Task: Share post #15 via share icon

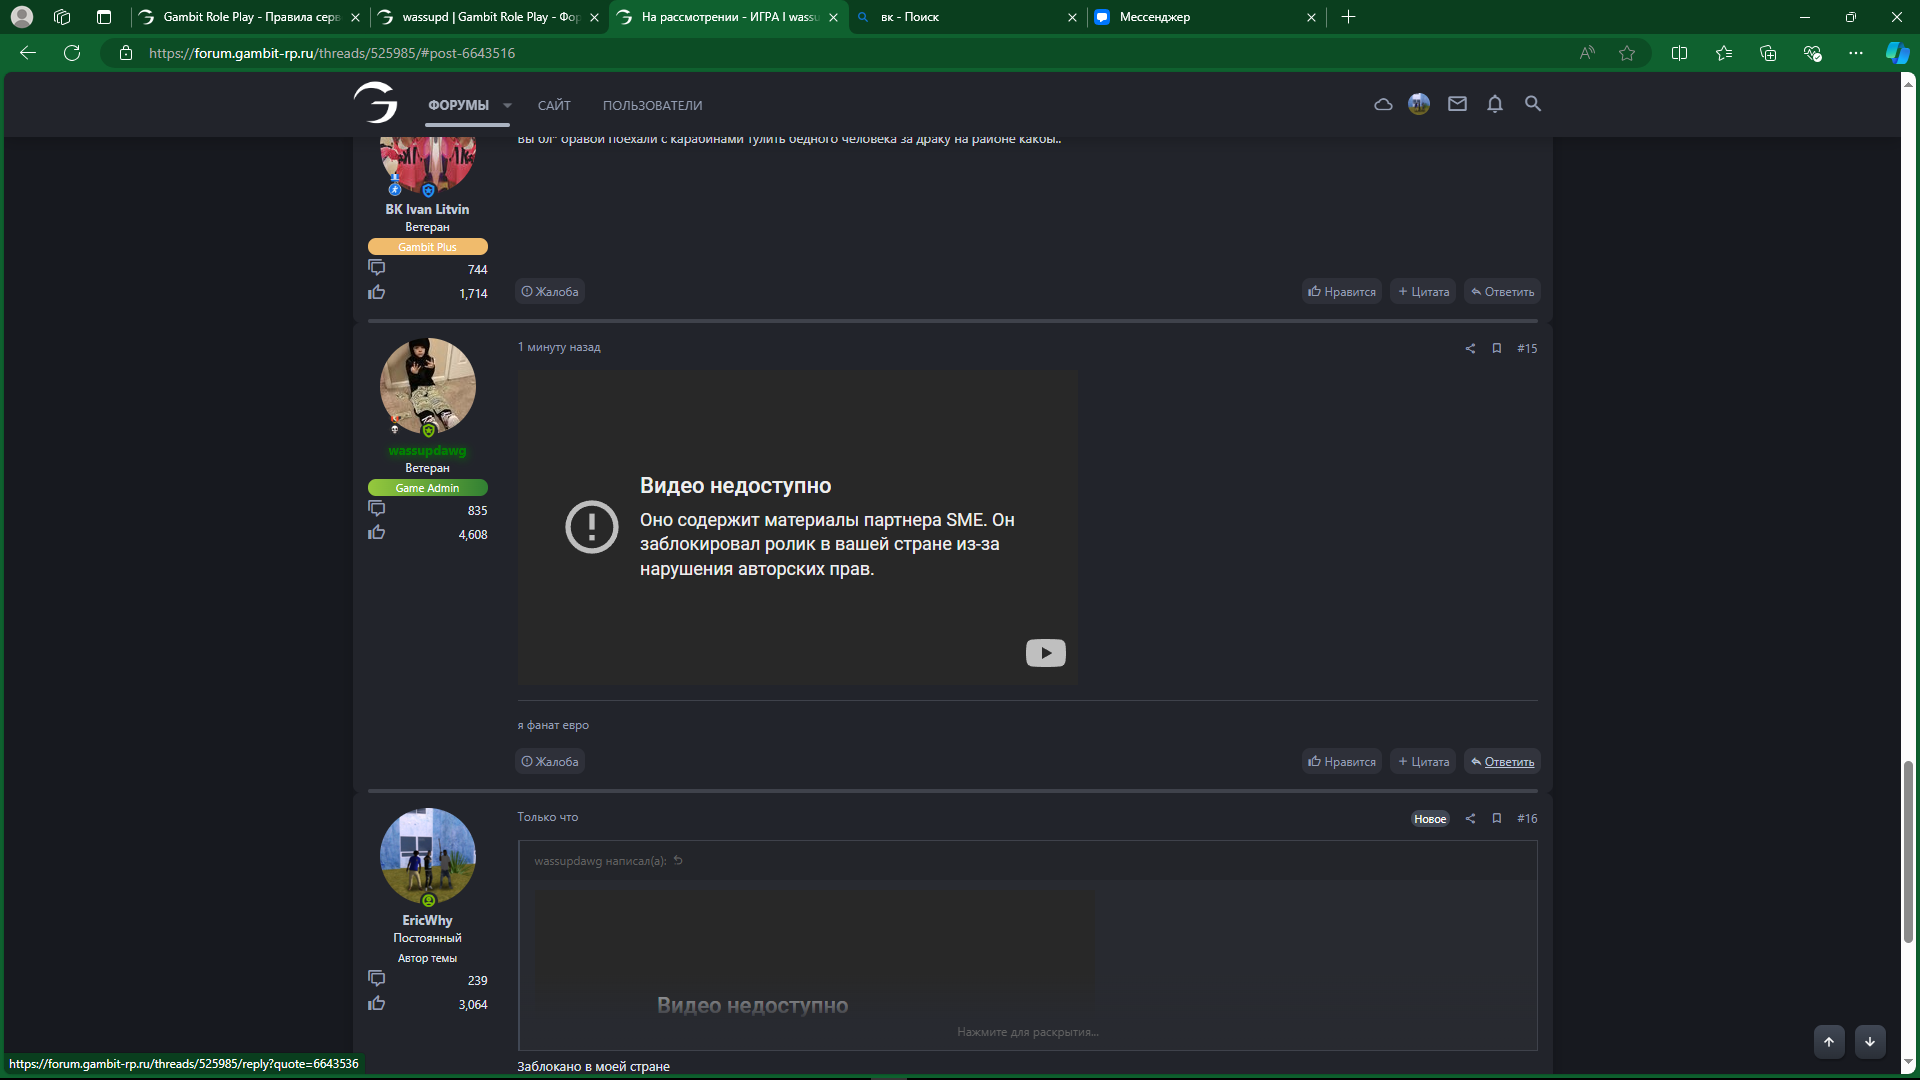Action: click(x=1470, y=348)
